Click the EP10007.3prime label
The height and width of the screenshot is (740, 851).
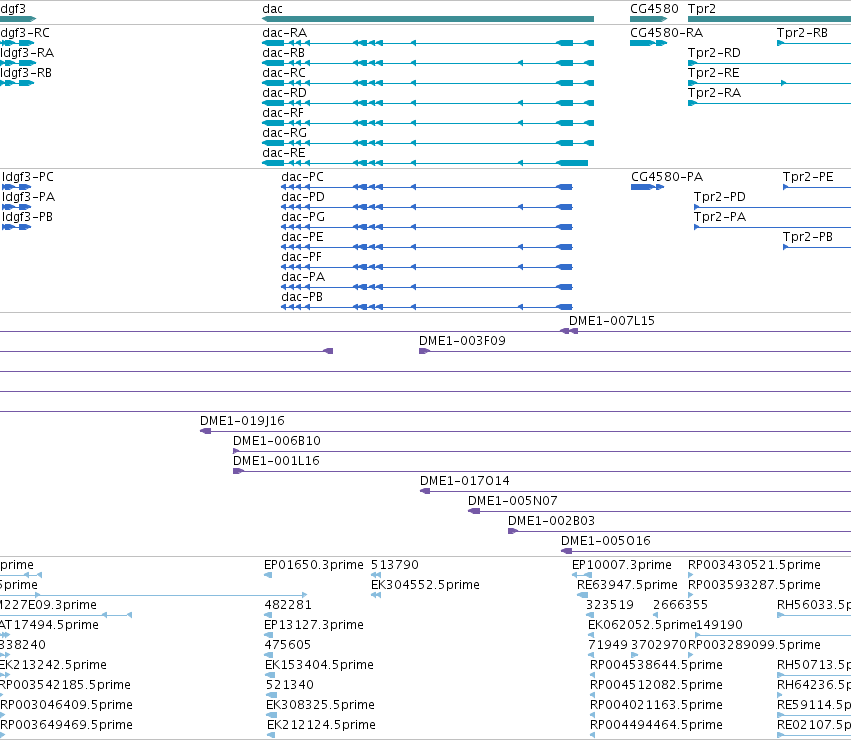click(x=621, y=565)
